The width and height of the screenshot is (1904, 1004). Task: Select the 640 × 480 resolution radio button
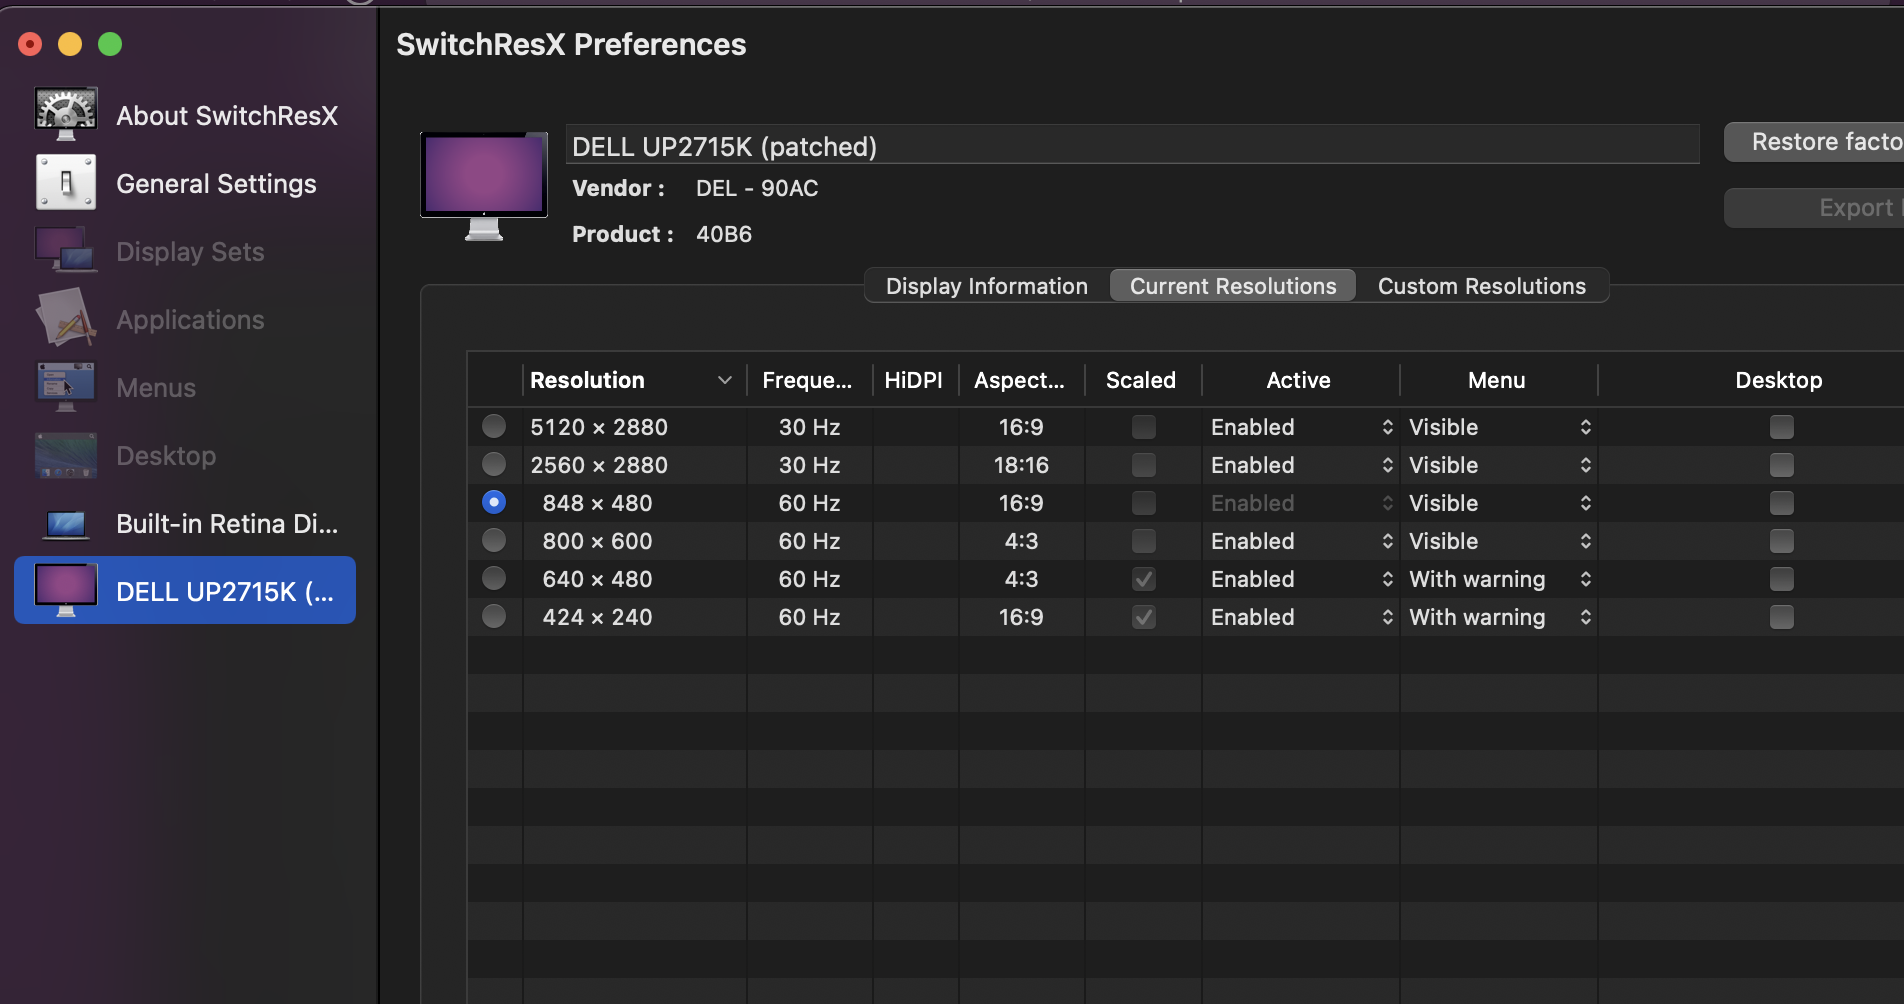[x=494, y=578]
